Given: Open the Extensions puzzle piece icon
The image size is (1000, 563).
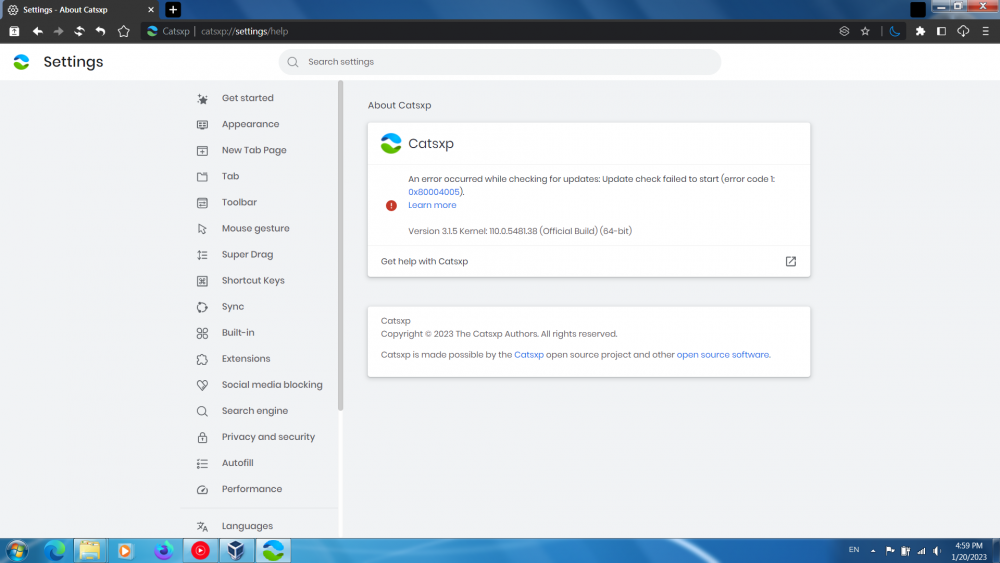Looking at the screenshot, I should [920, 31].
